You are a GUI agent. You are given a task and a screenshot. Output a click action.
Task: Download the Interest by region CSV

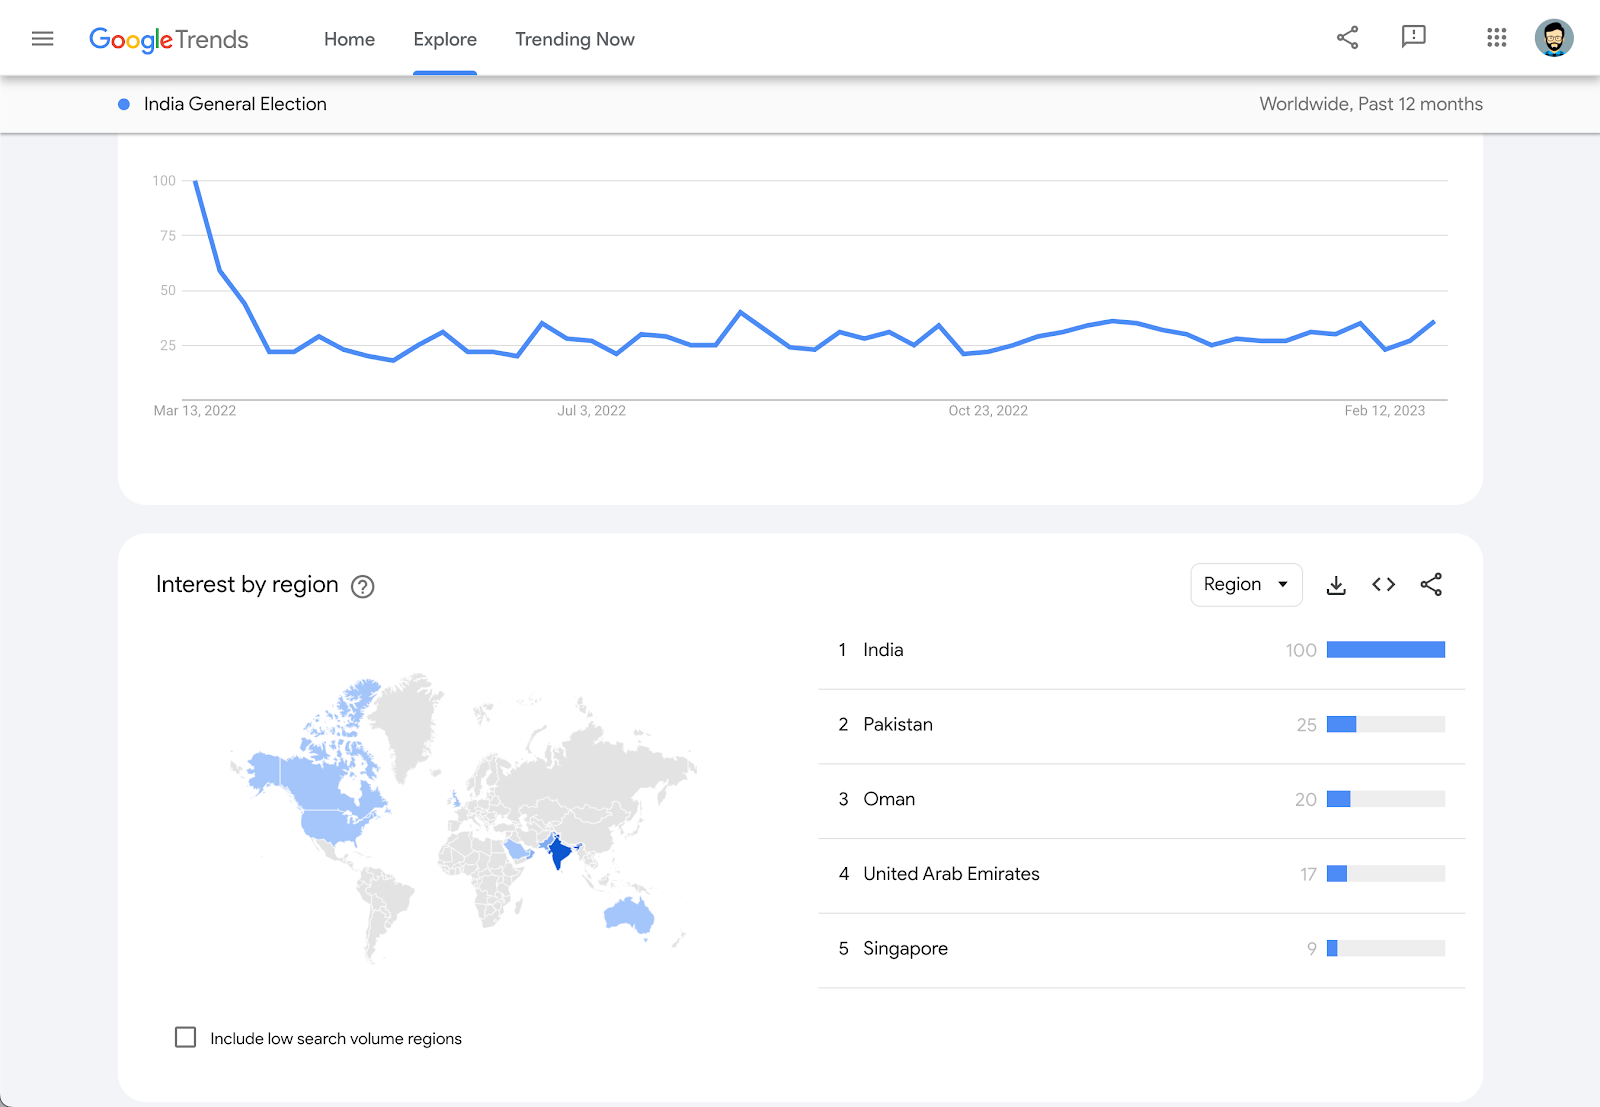[1336, 585]
